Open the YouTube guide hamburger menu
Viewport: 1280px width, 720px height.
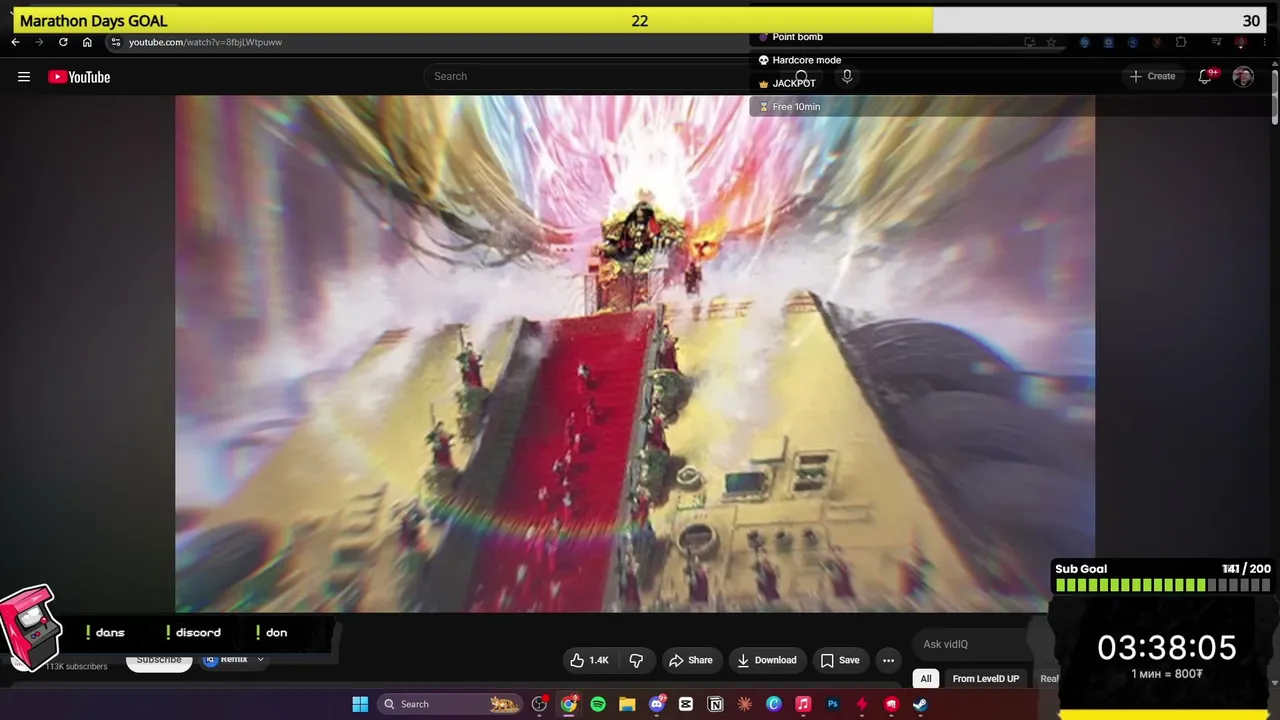tap(24, 77)
